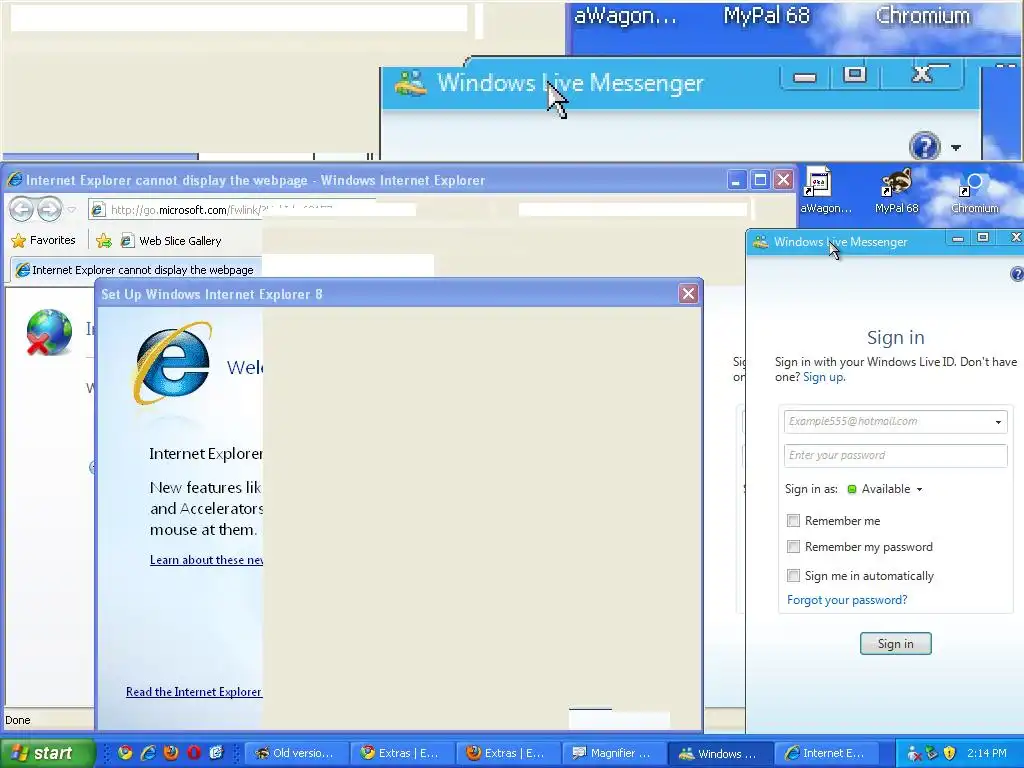Follow the 'Forgot your password?' link

pyautogui.click(x=847, y=600)
